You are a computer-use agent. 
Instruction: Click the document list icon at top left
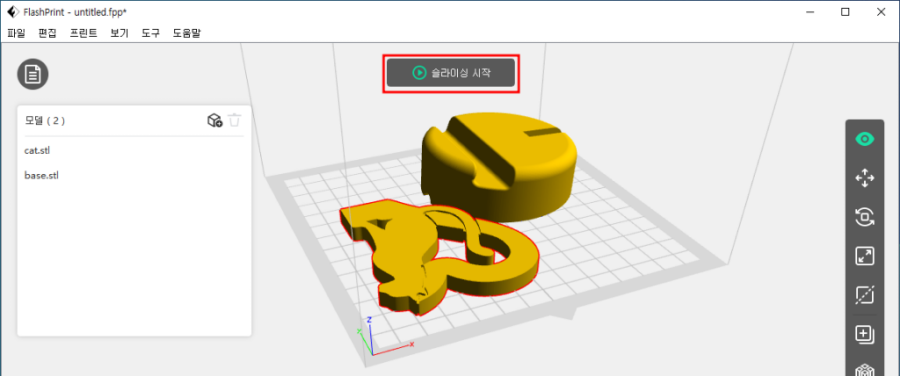(x=33, y=74)
